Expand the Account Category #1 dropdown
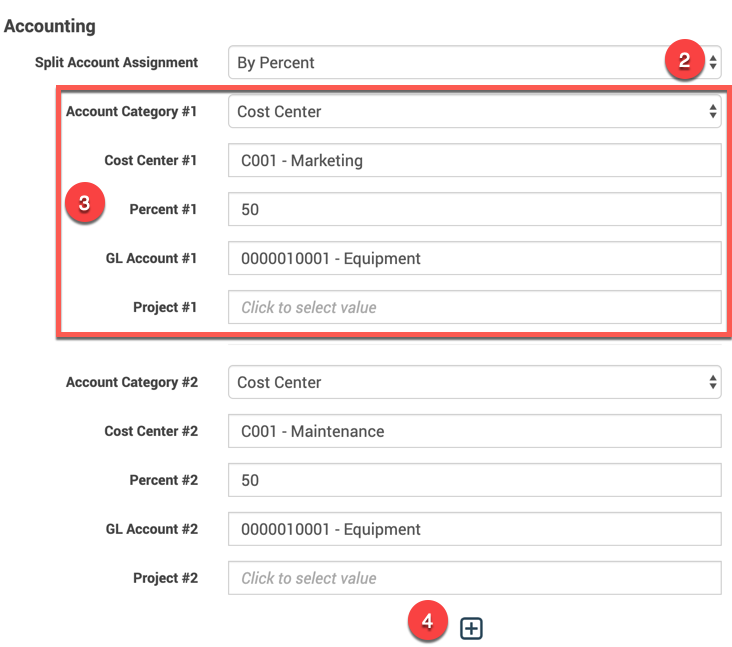This screenshot has width=732, height=647. [474, 112]
